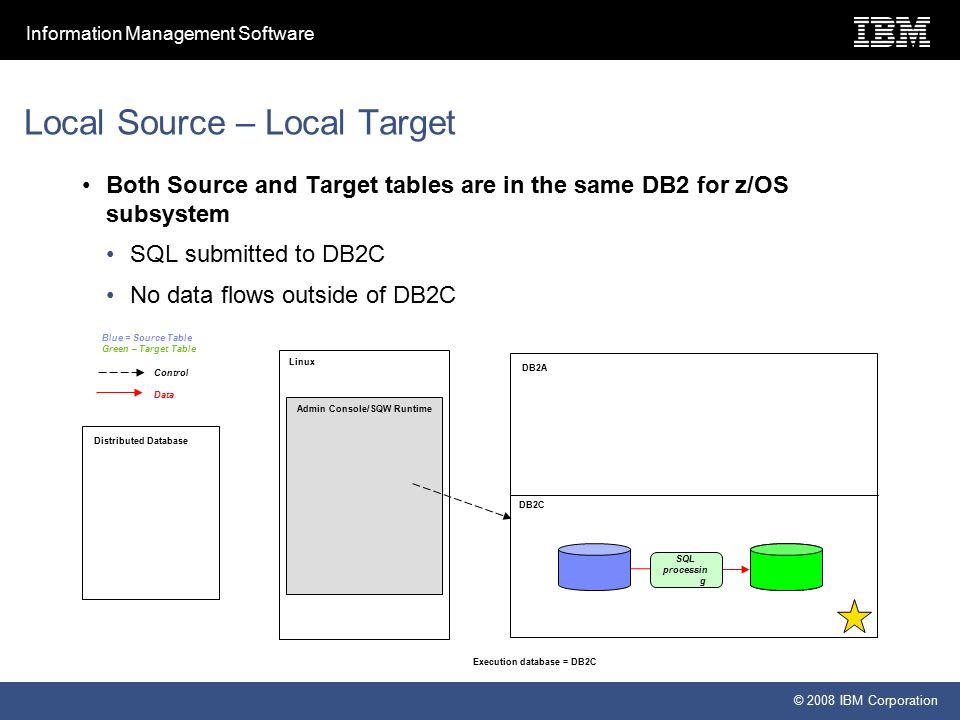
Task: Click the IBM logo in header
Action: tap(891, 32)
